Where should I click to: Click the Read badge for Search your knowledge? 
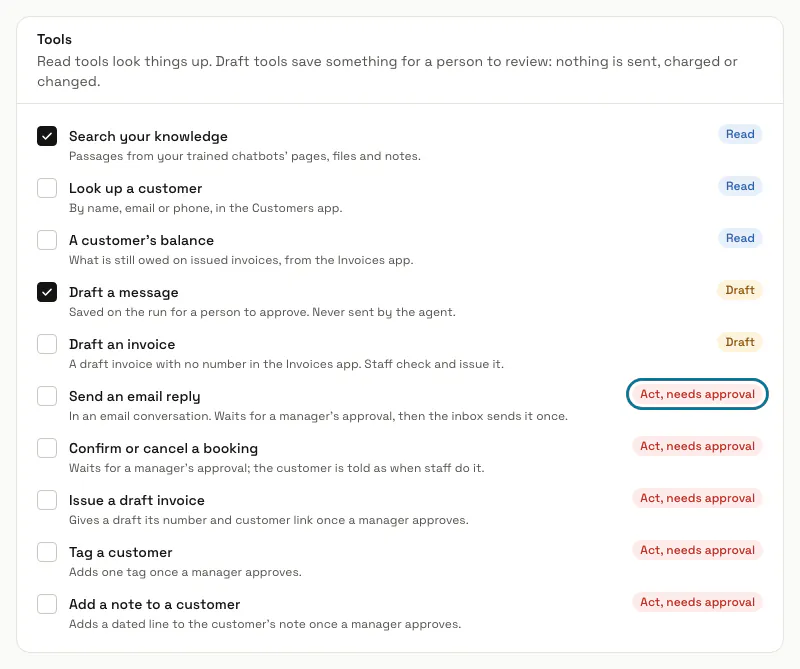(740, 134)
